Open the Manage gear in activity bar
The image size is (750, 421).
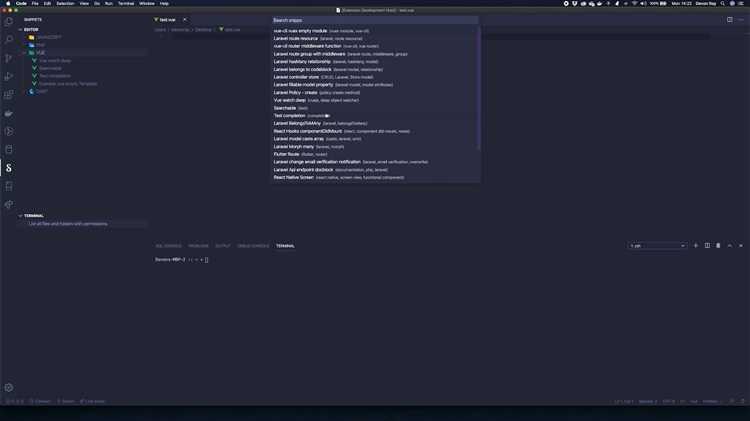[9, 388]
